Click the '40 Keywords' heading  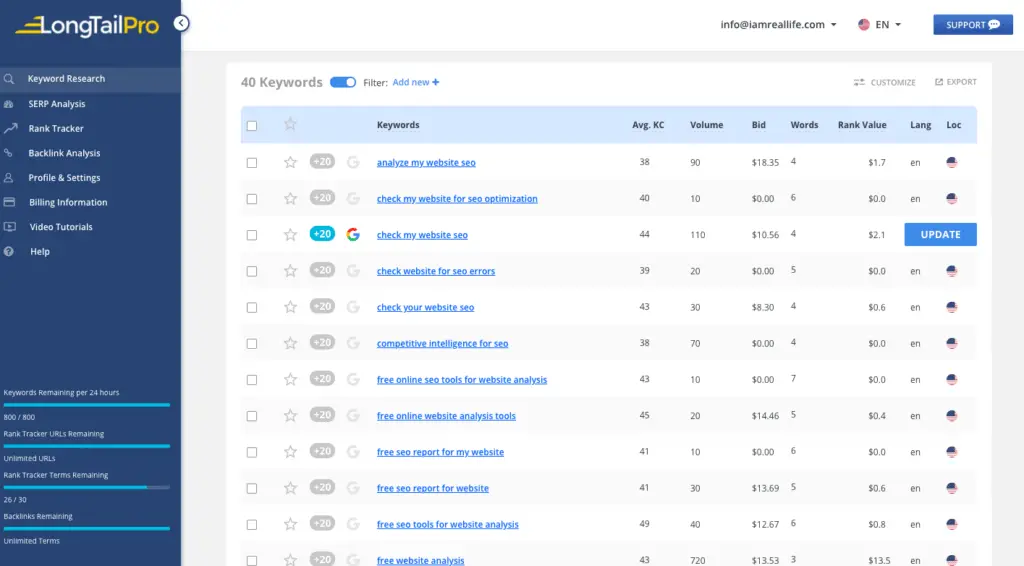[x=281, y=82]
